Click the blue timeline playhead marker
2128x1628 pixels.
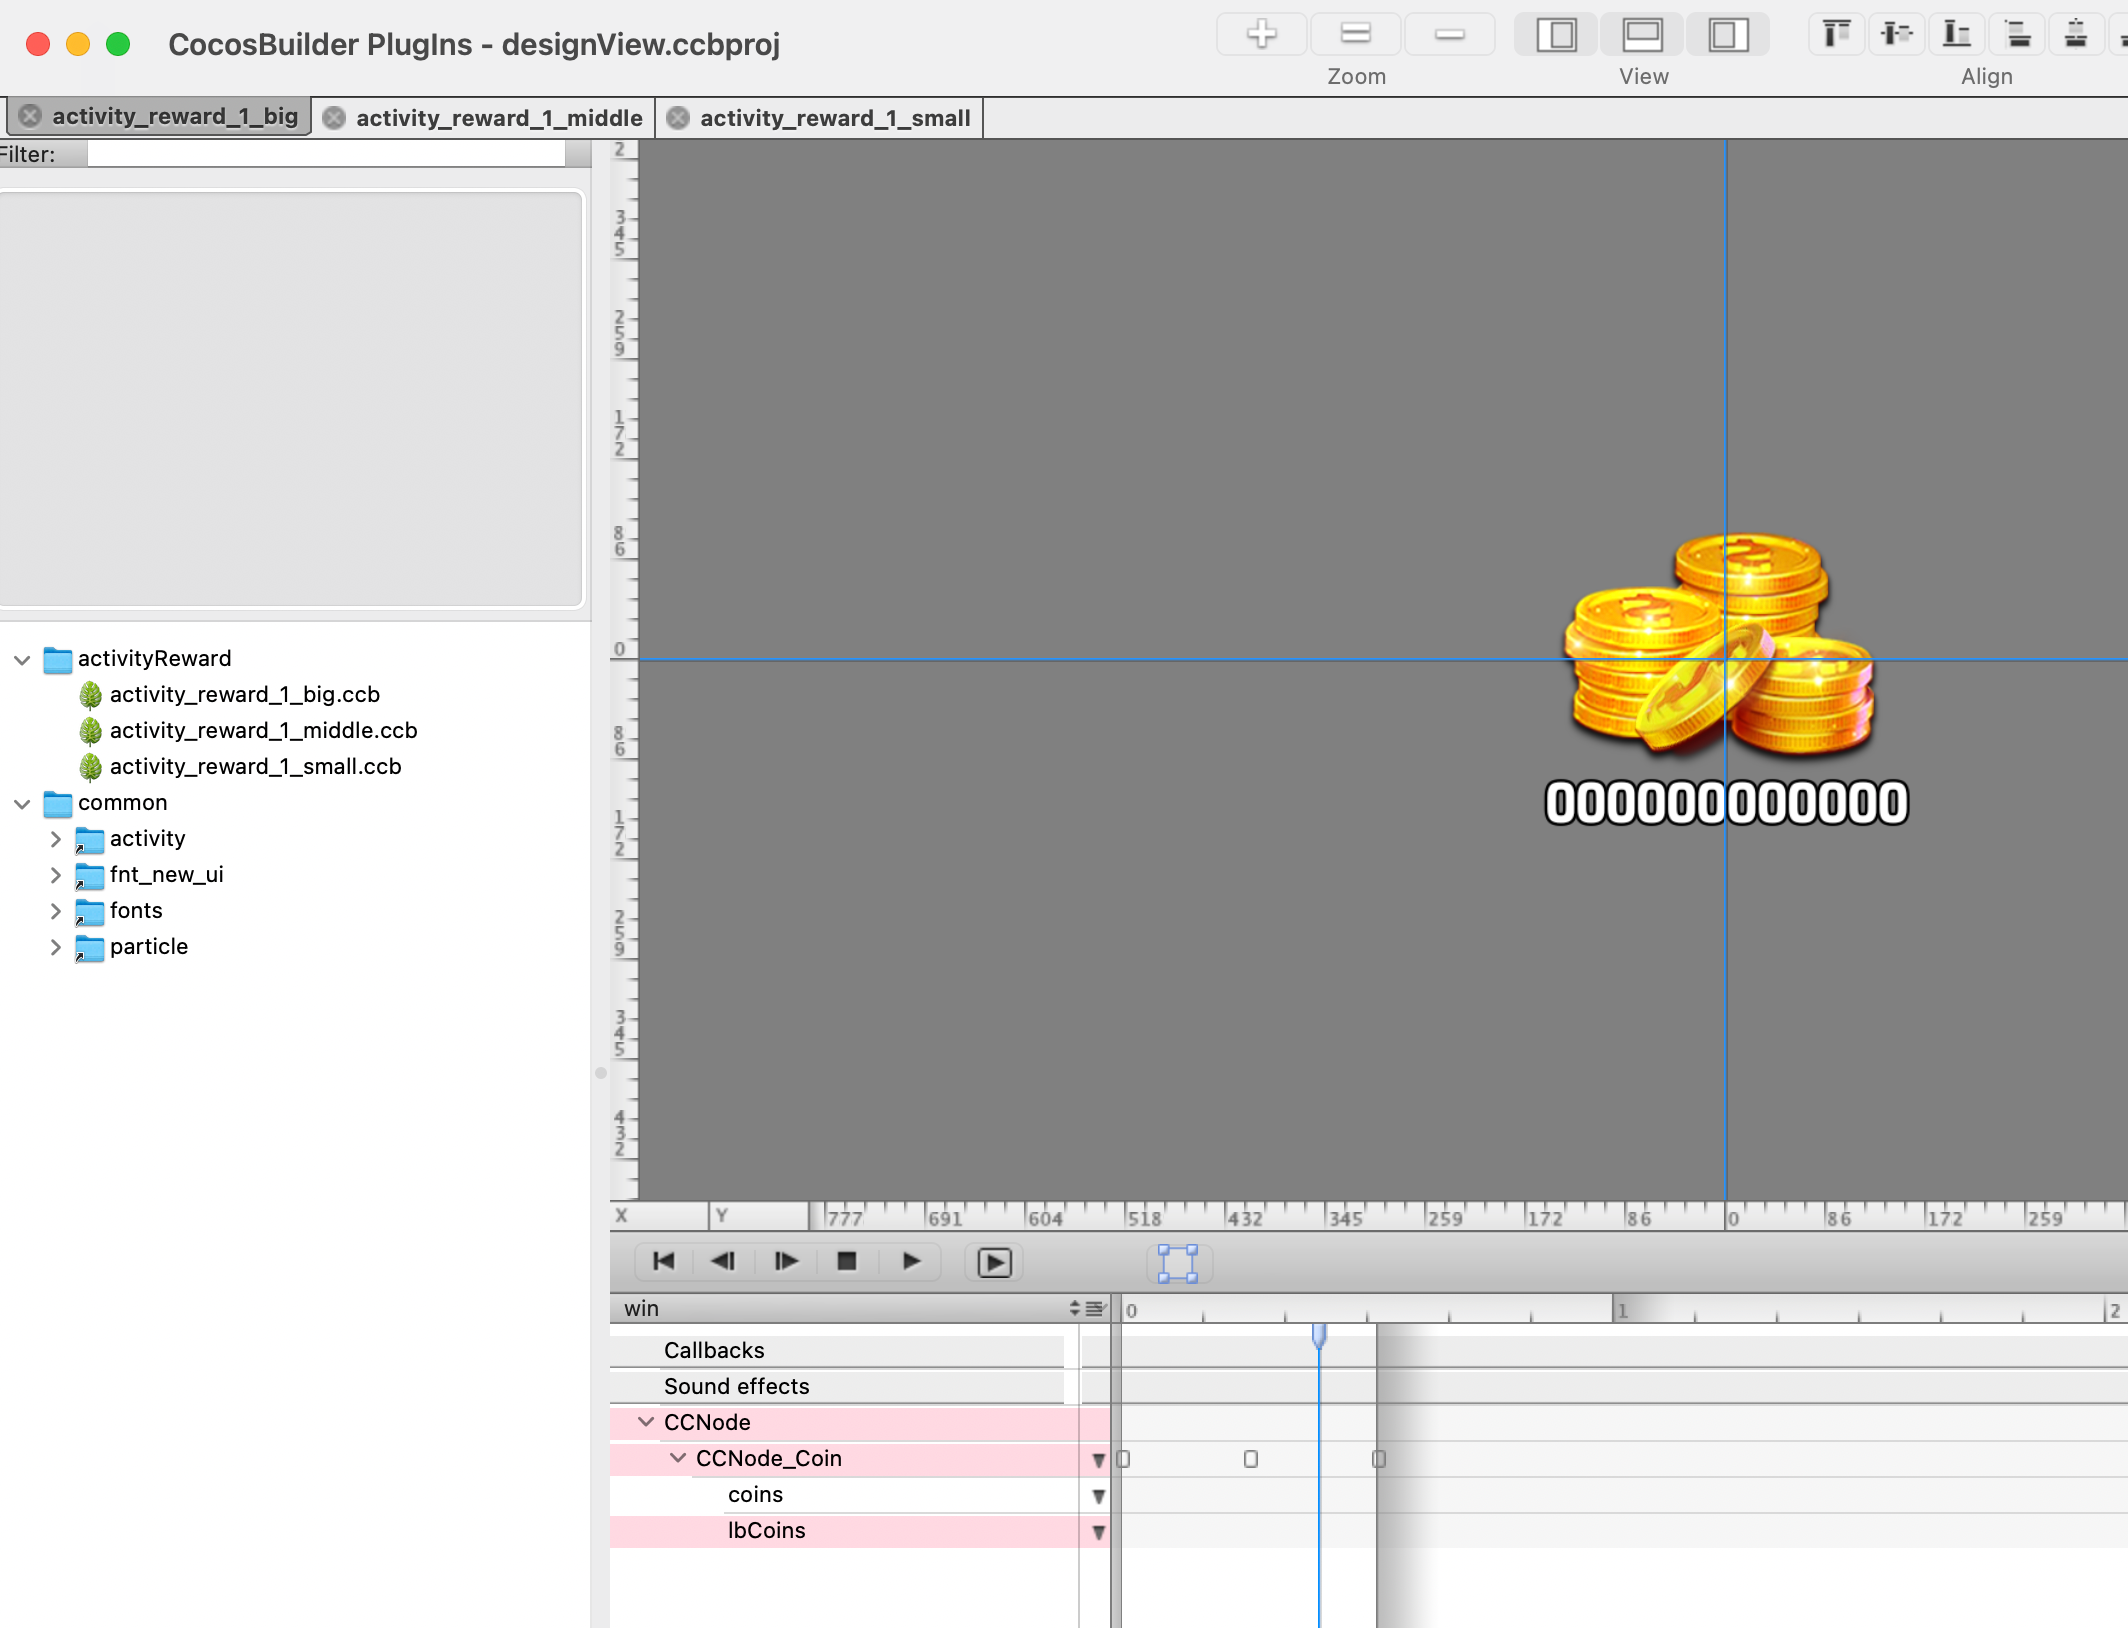[1319, 1334]
